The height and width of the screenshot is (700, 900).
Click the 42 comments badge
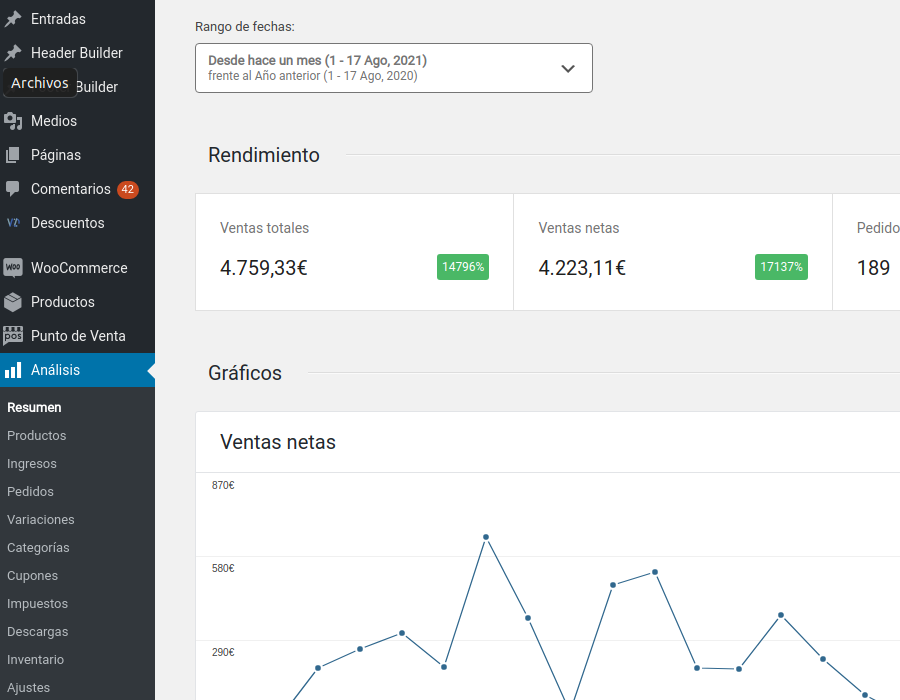coord(127,189)
